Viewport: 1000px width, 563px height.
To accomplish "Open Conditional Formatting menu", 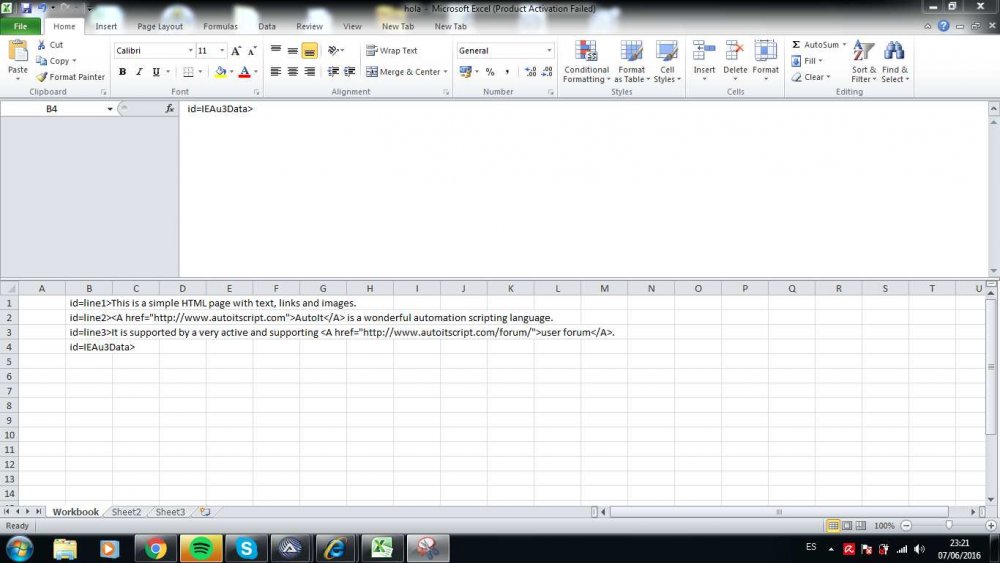I will coord(586,62).
